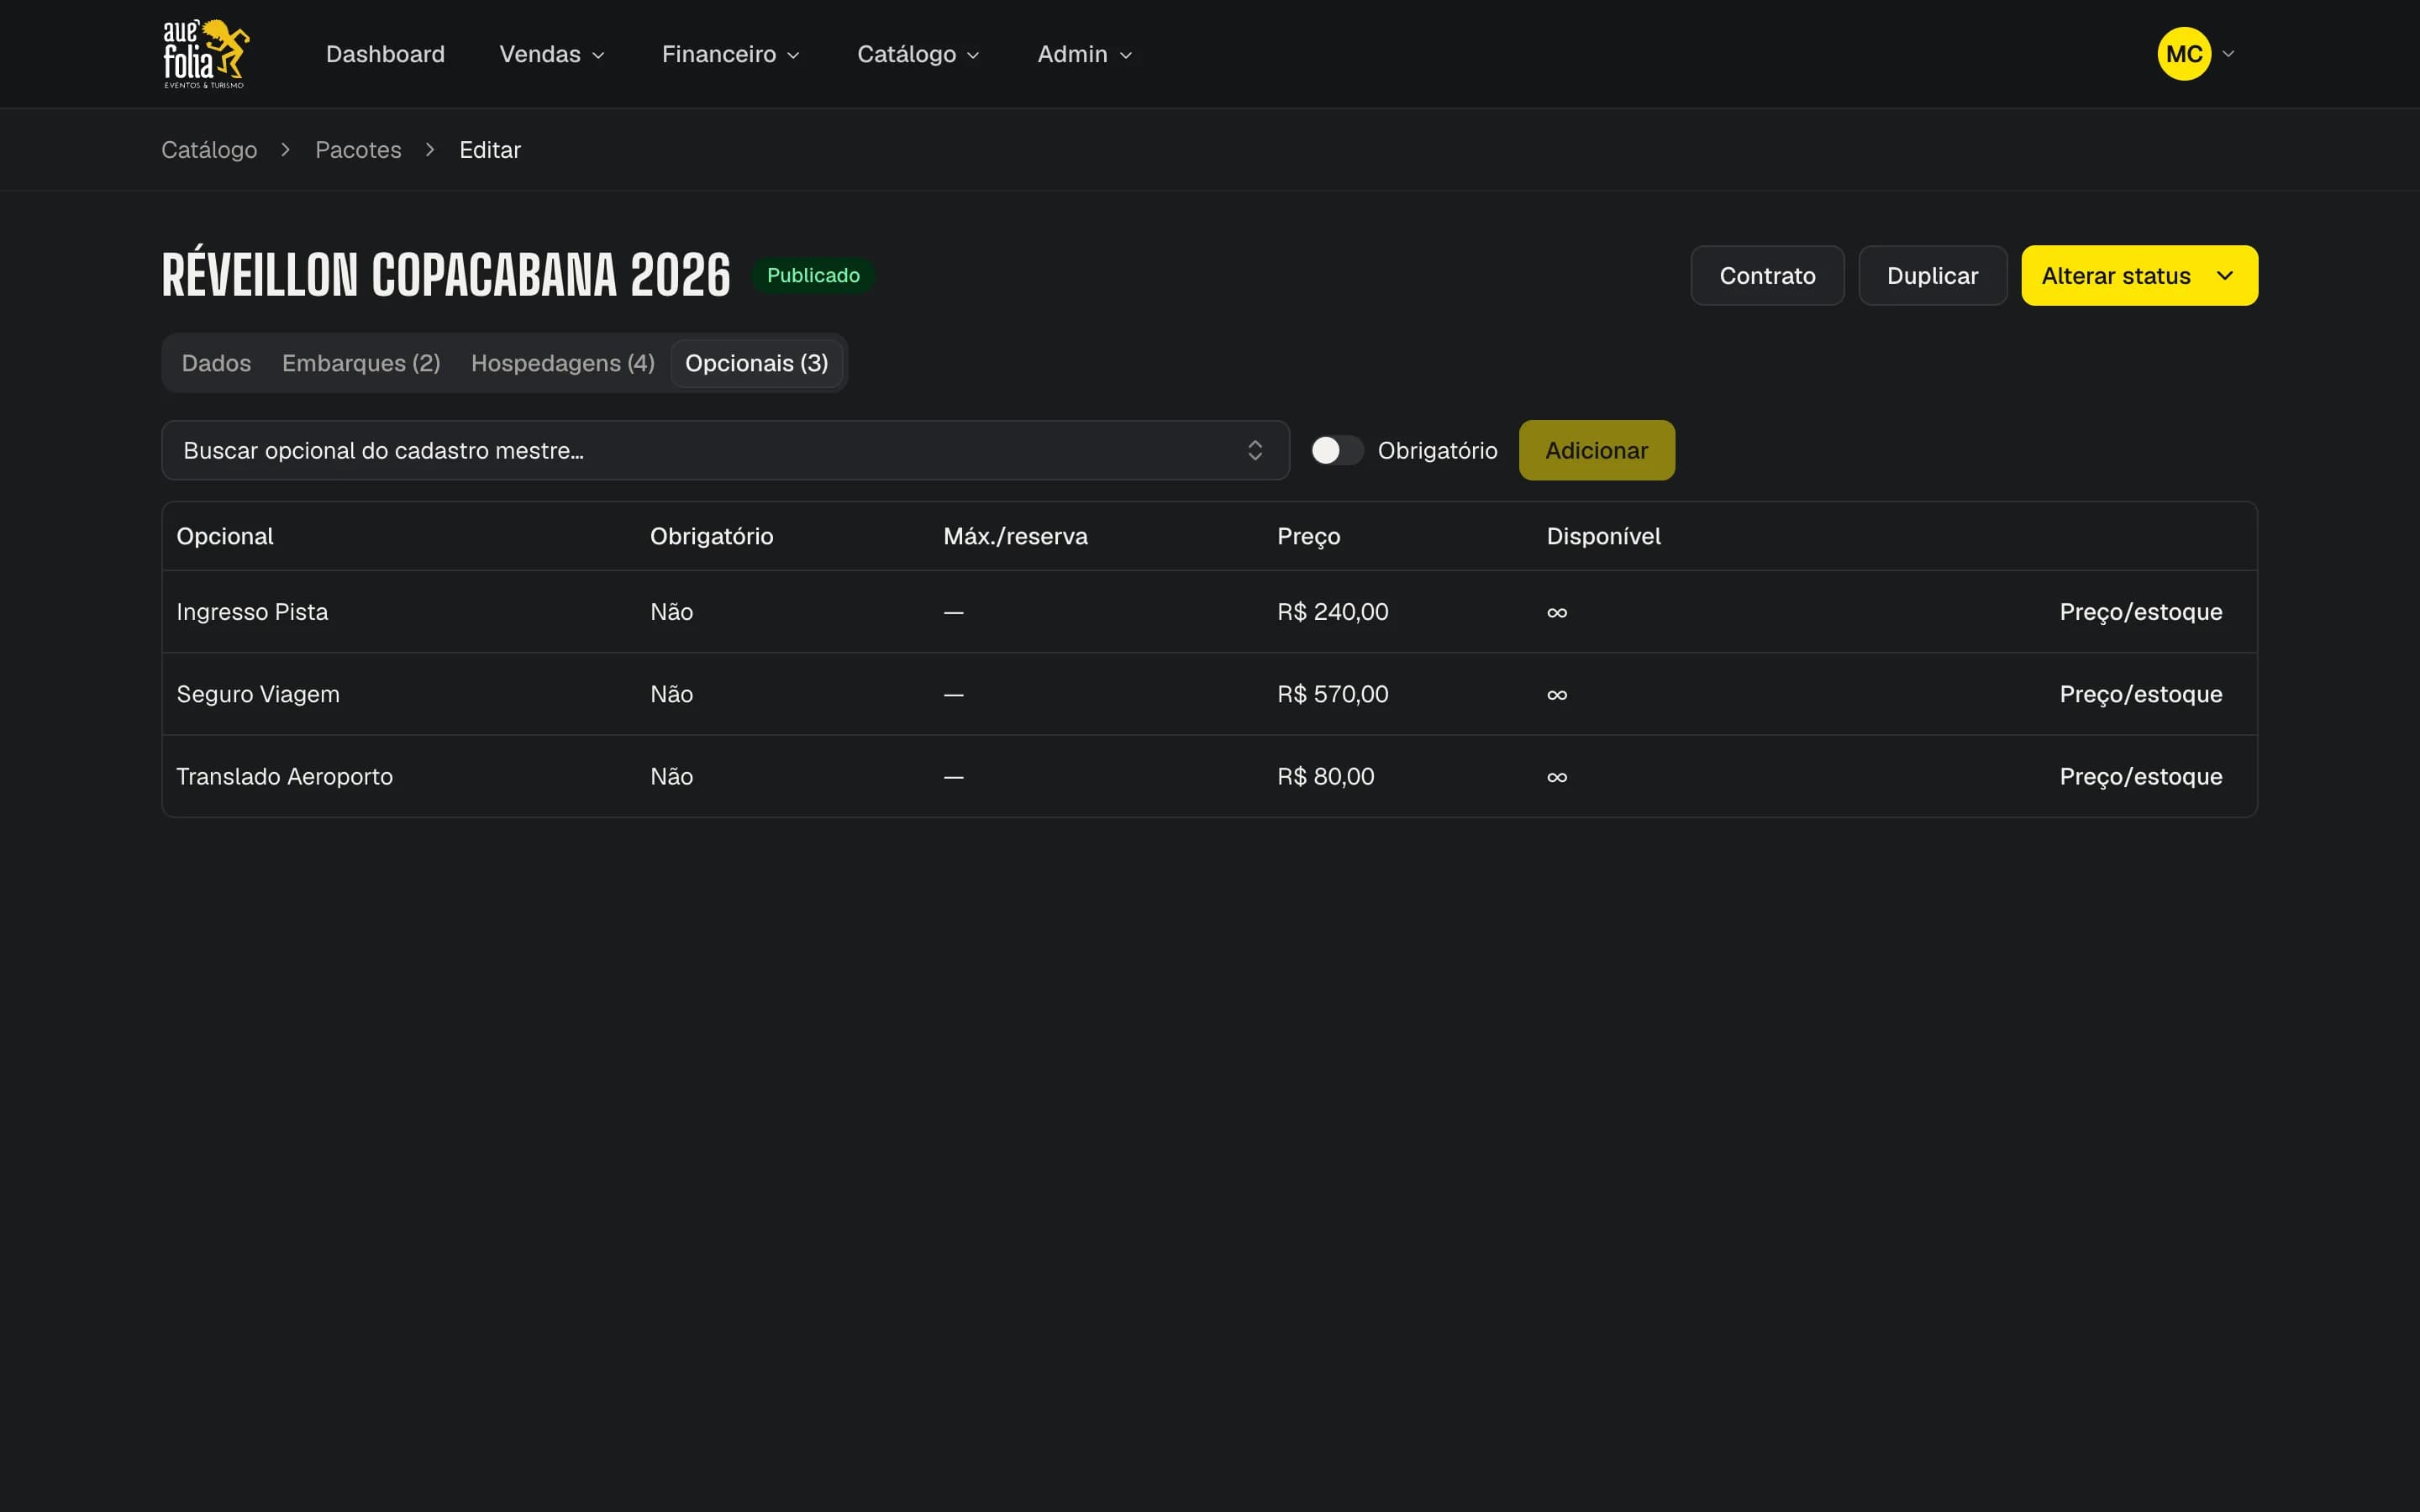Click the R$ 240,00 price cell
Image resolution: width=2420 pixels, height=1512 pixels.
pos(1332,612)
